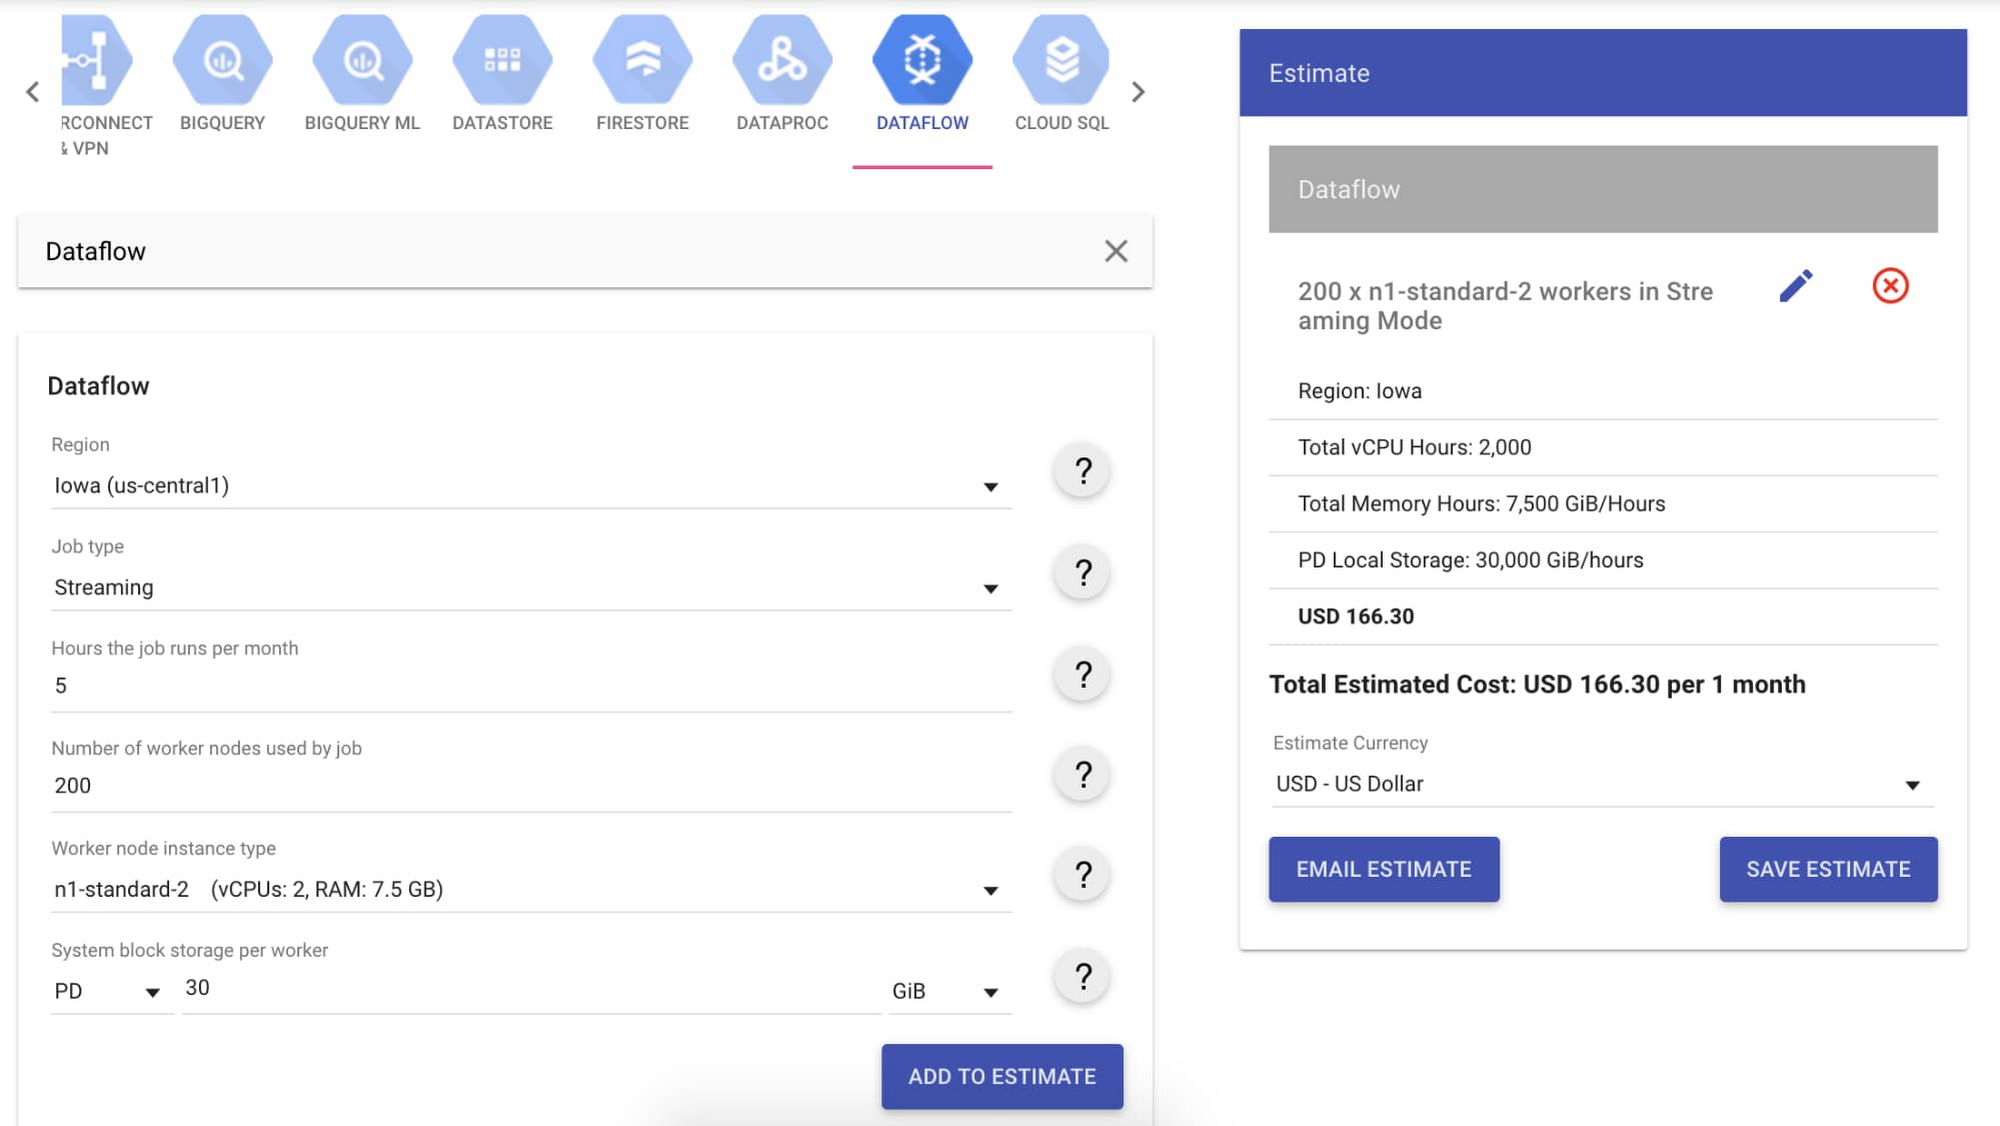2000x1126 pixels.
Task: Open the Job type dropdown Streaming
Action: (531, 588)
